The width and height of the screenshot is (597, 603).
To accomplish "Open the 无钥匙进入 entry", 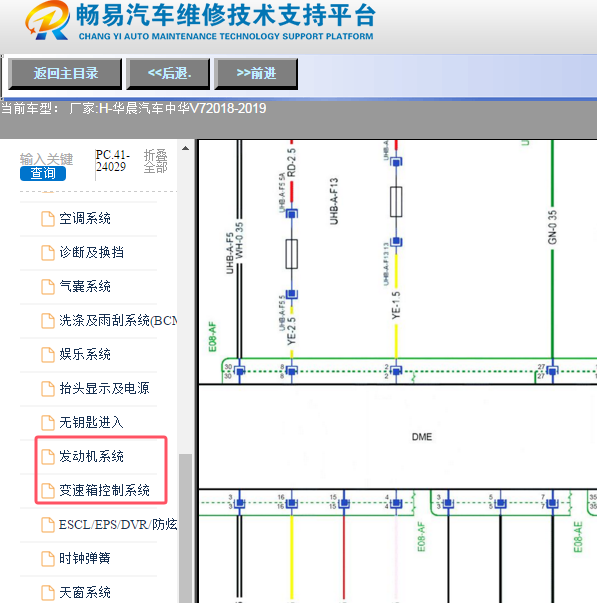I will [x=91, y=422].
